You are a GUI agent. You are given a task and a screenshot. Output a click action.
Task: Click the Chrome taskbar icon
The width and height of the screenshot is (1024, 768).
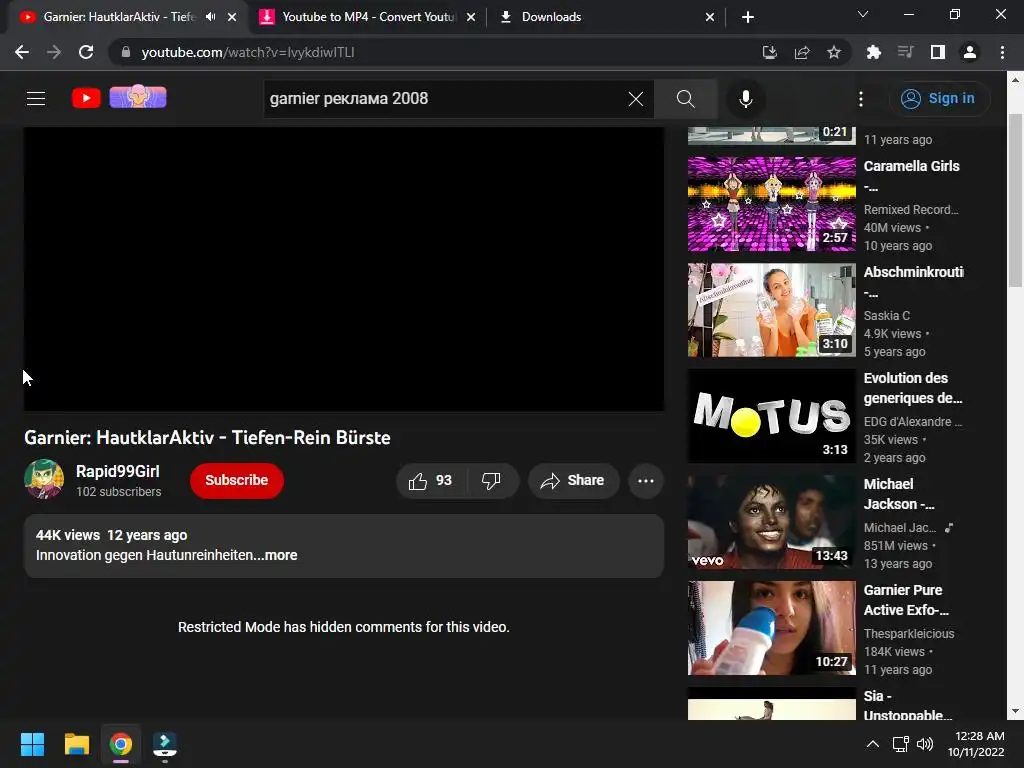coord(121,744)
